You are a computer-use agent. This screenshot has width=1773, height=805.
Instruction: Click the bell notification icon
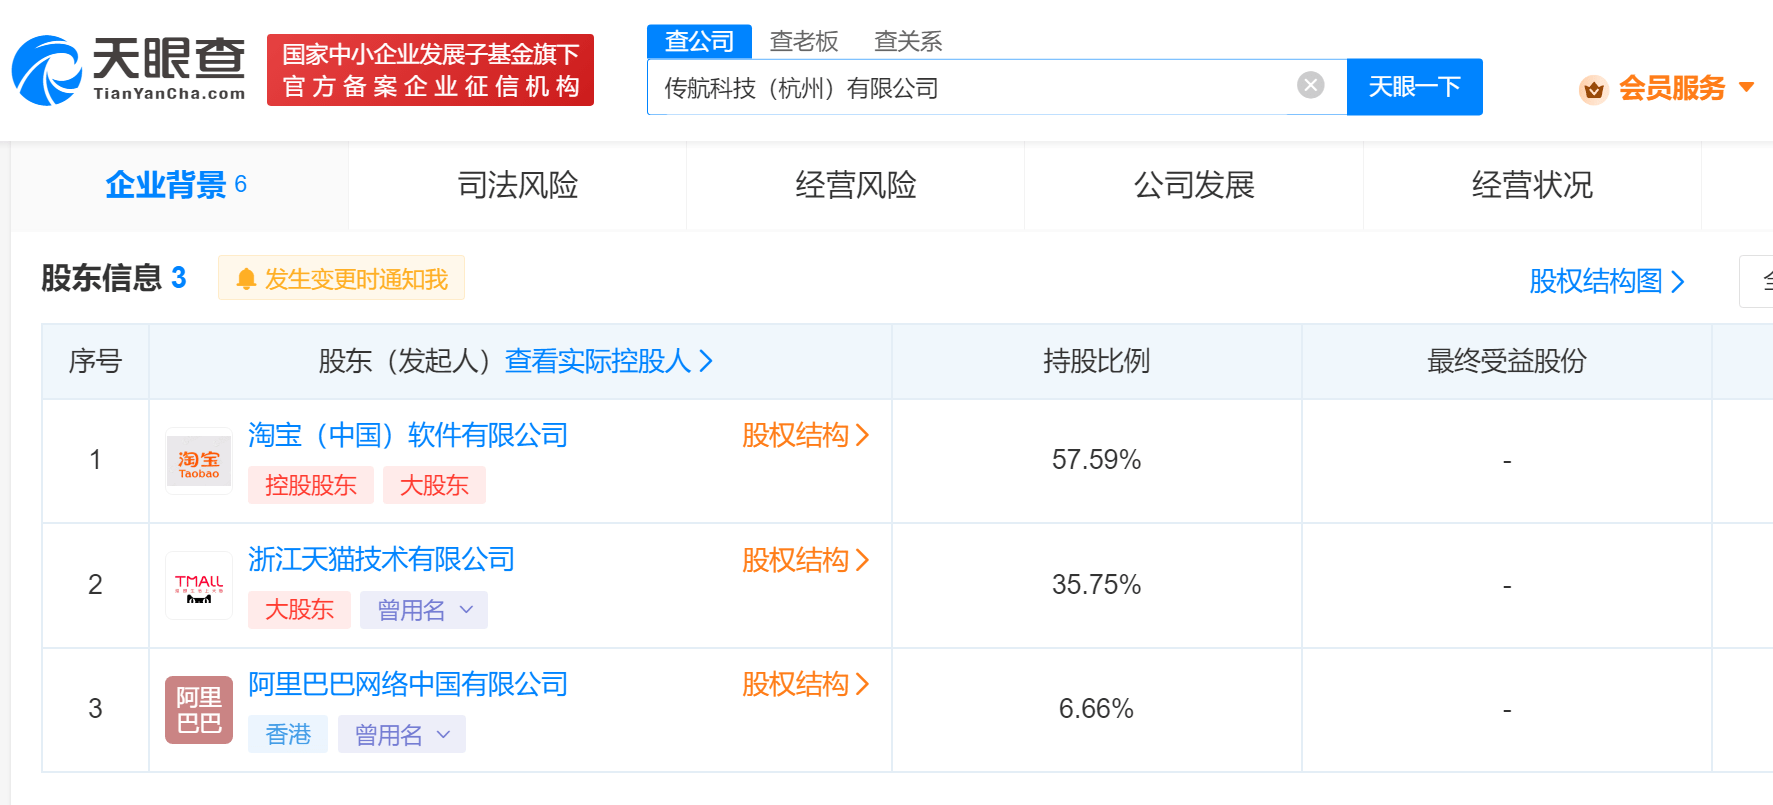(246, 280)
